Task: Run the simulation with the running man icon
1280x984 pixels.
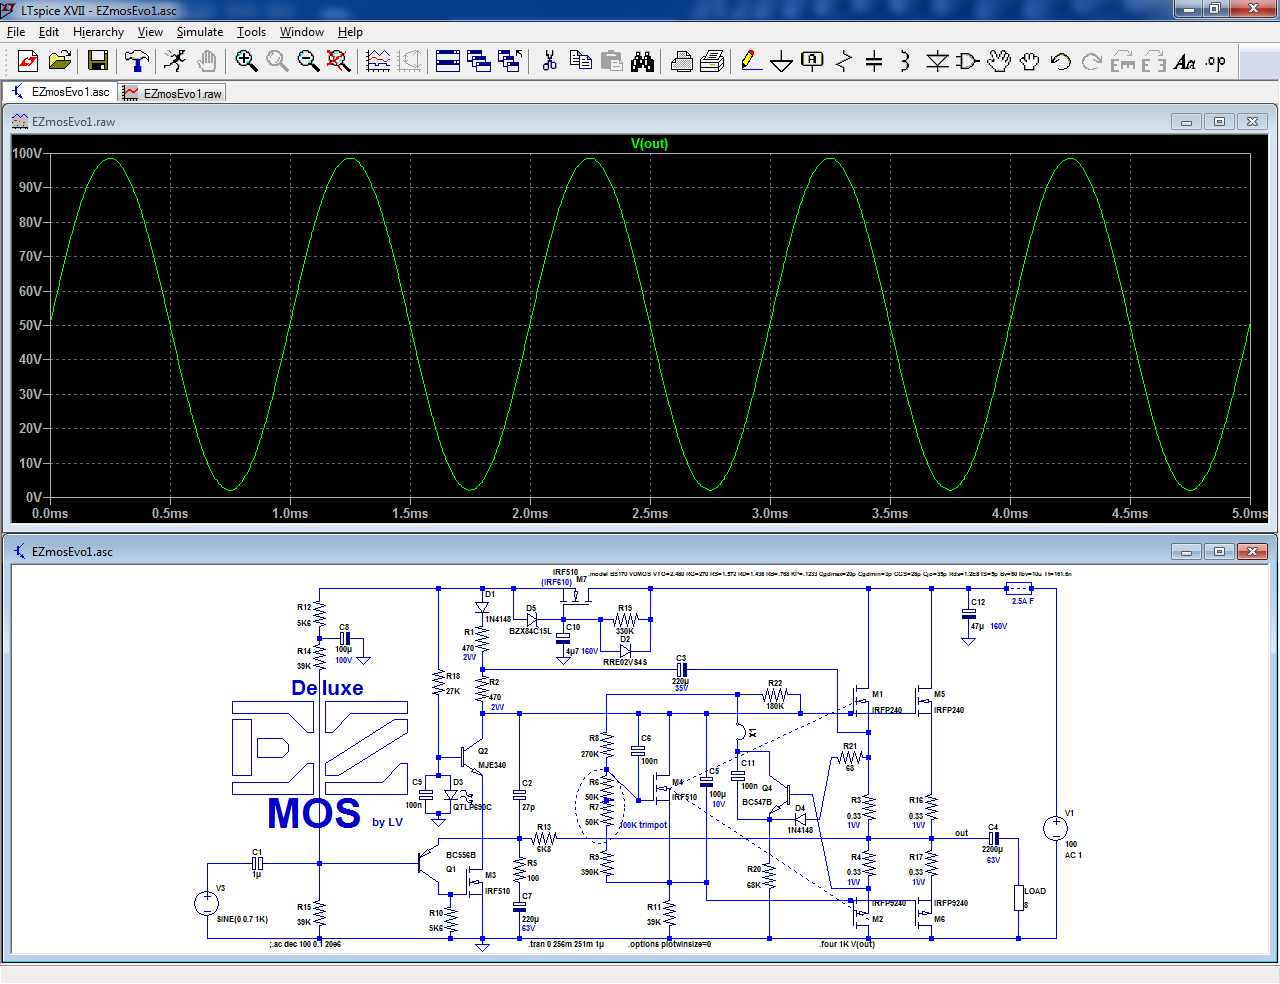Action: (x=175, y=62)
